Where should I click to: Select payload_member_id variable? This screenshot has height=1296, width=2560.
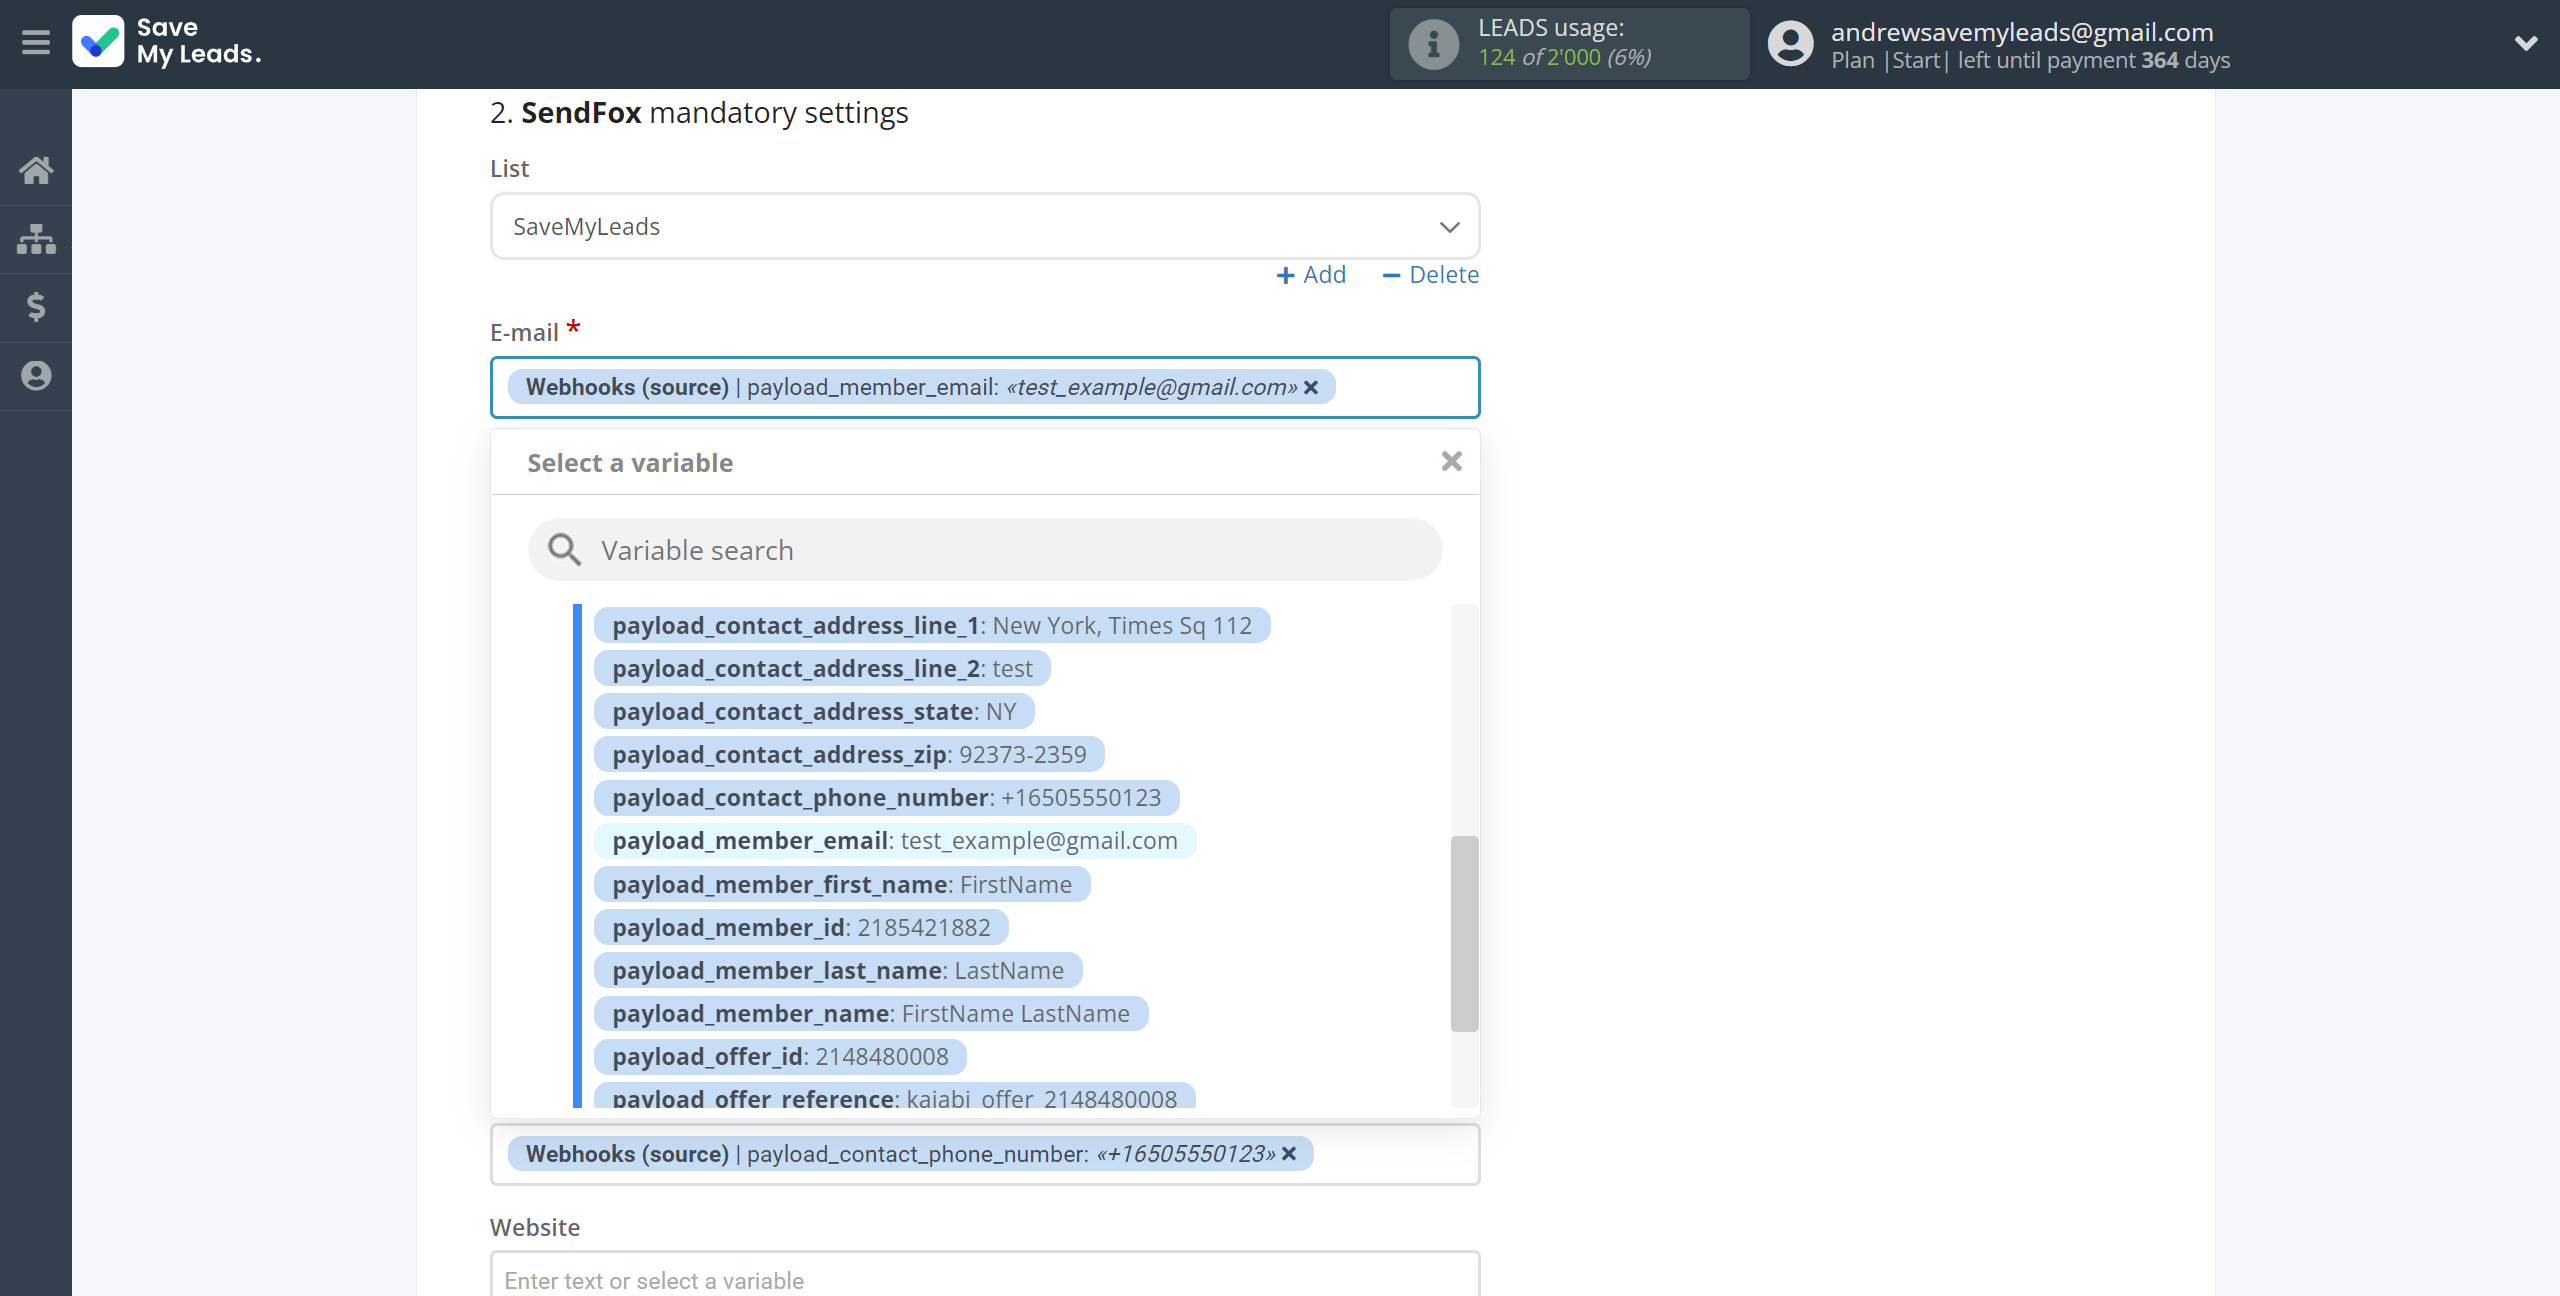pyautogui.click(x=801, y=928)
